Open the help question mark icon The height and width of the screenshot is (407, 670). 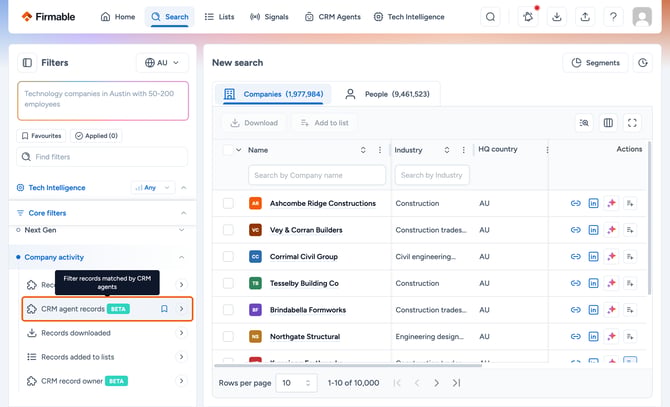pos(613,17)
